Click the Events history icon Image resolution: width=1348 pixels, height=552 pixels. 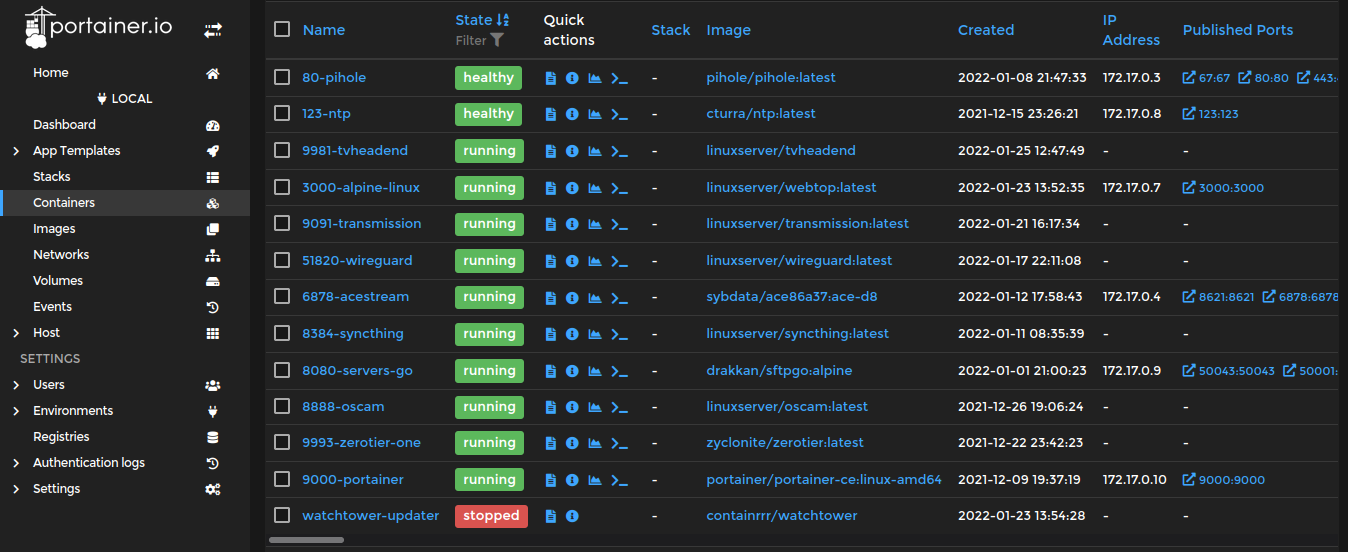point(212,307)
